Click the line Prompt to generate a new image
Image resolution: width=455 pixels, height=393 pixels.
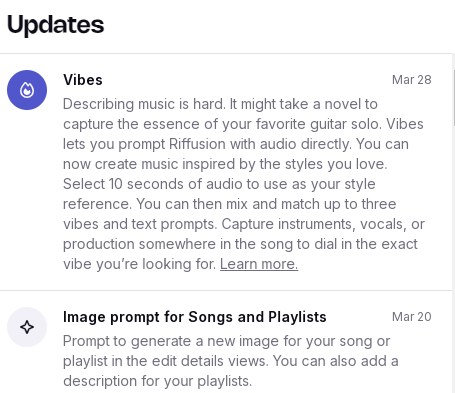(227, 341)
